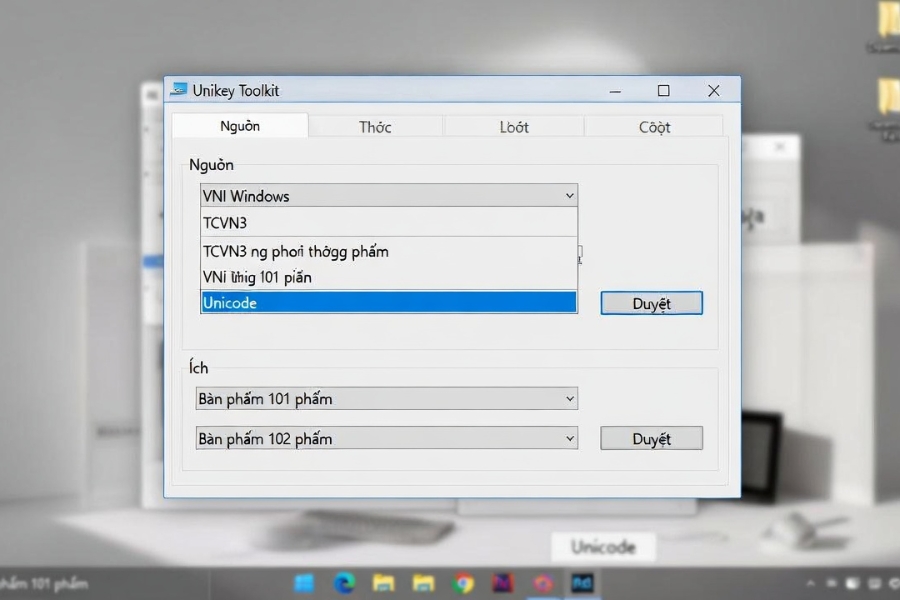
Task: Switch to the Côột tab
Action: pos(654,126)
